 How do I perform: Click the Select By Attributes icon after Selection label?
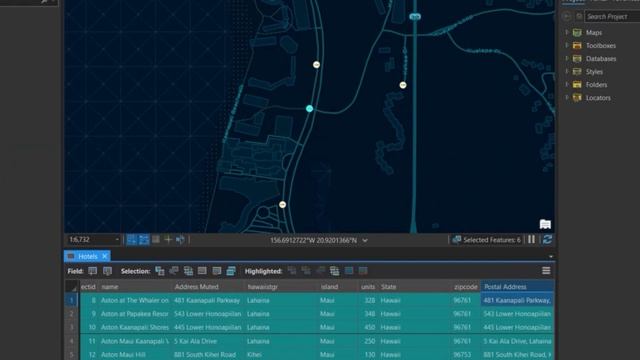tap(160, 271)
